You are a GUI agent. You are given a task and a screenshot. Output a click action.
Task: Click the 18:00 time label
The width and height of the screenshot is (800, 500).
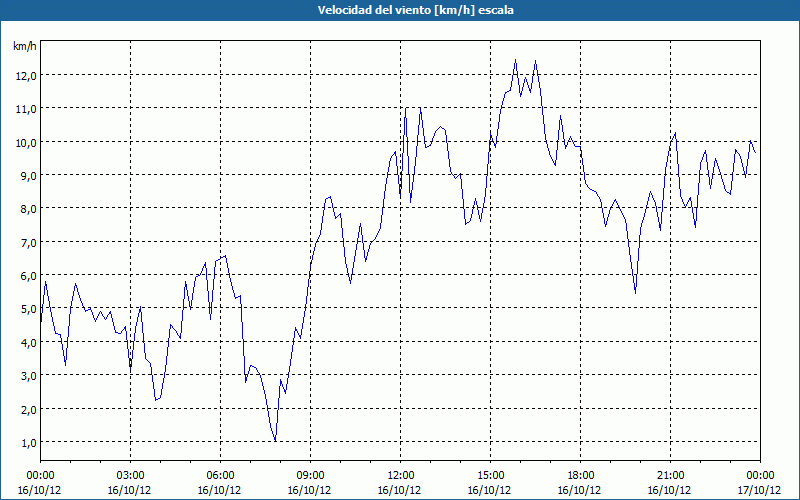581,476
